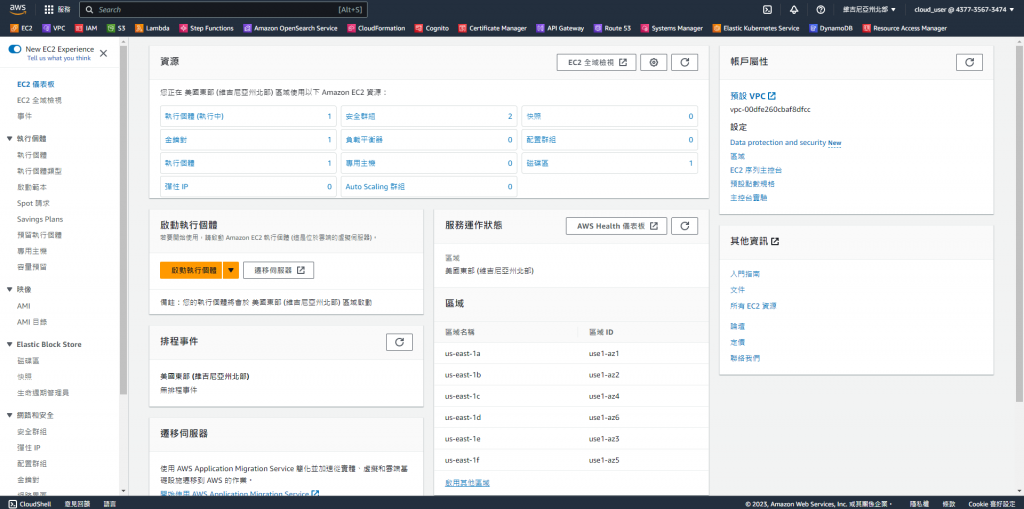Open the EC2 全域檢視 button in resources
Image resolution: width=1024 pixels, height=509 pixels.
(x=597, y=62)
